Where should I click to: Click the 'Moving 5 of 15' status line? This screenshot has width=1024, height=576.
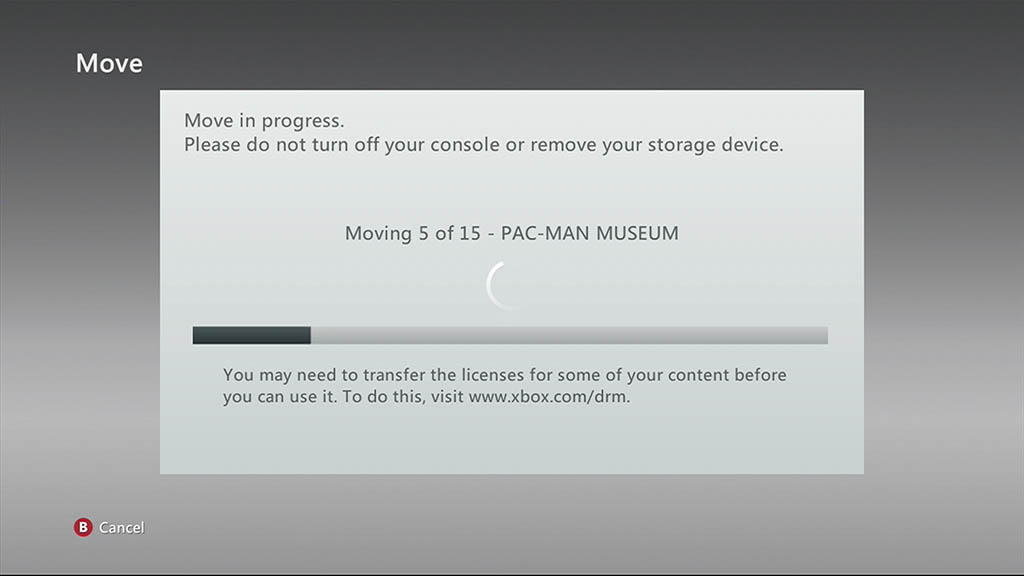pyautogui.click(x=413, y=233)
